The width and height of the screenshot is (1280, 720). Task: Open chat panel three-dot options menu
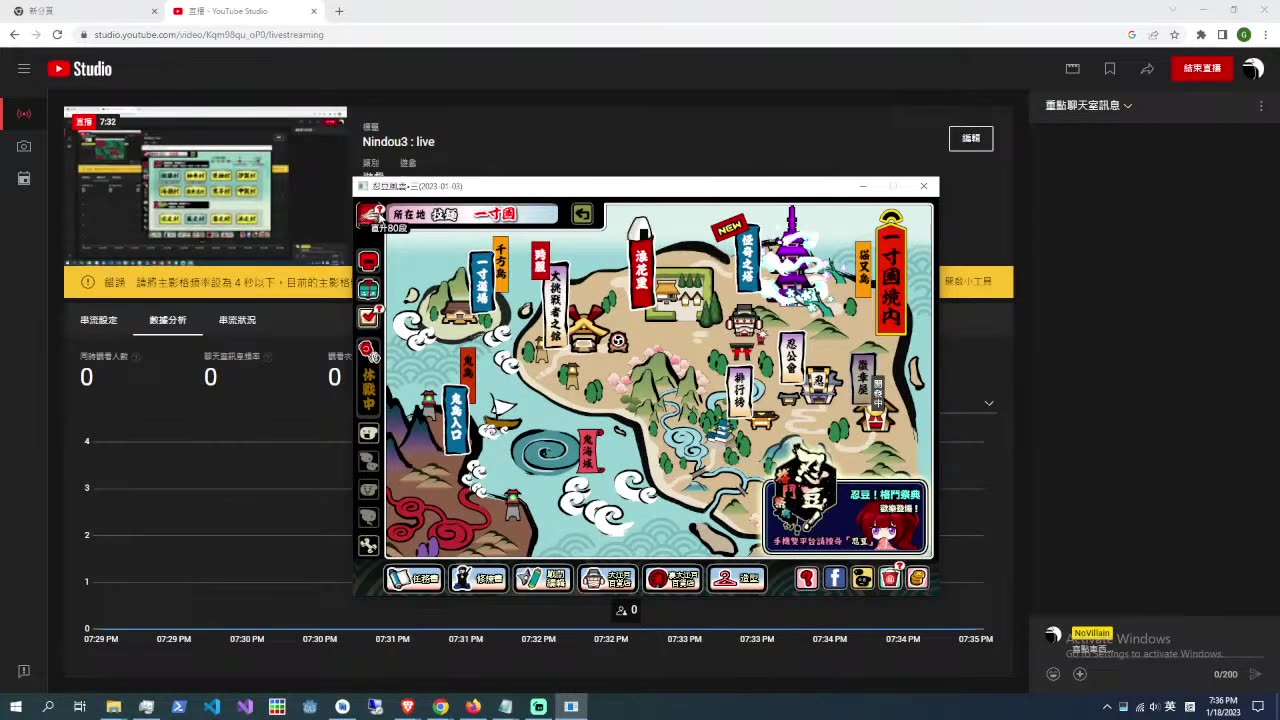pos(1261,105)
